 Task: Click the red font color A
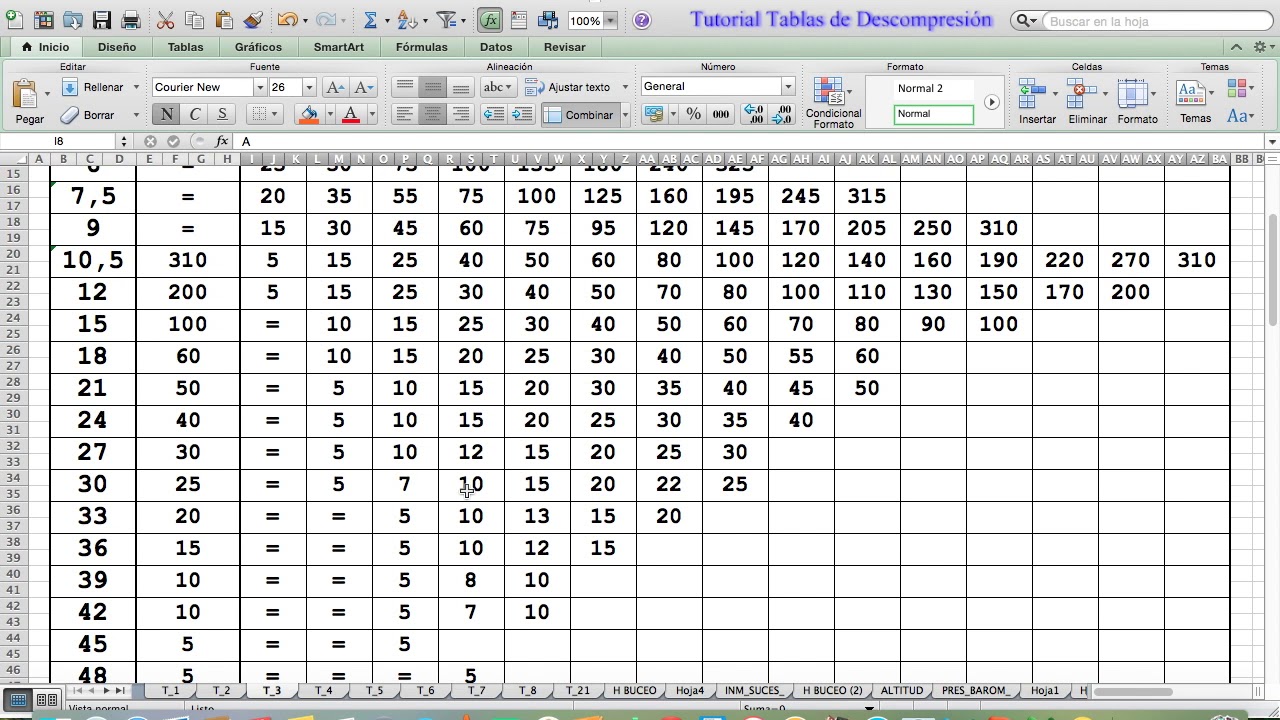pyautogui.click(x=350, y=115)
